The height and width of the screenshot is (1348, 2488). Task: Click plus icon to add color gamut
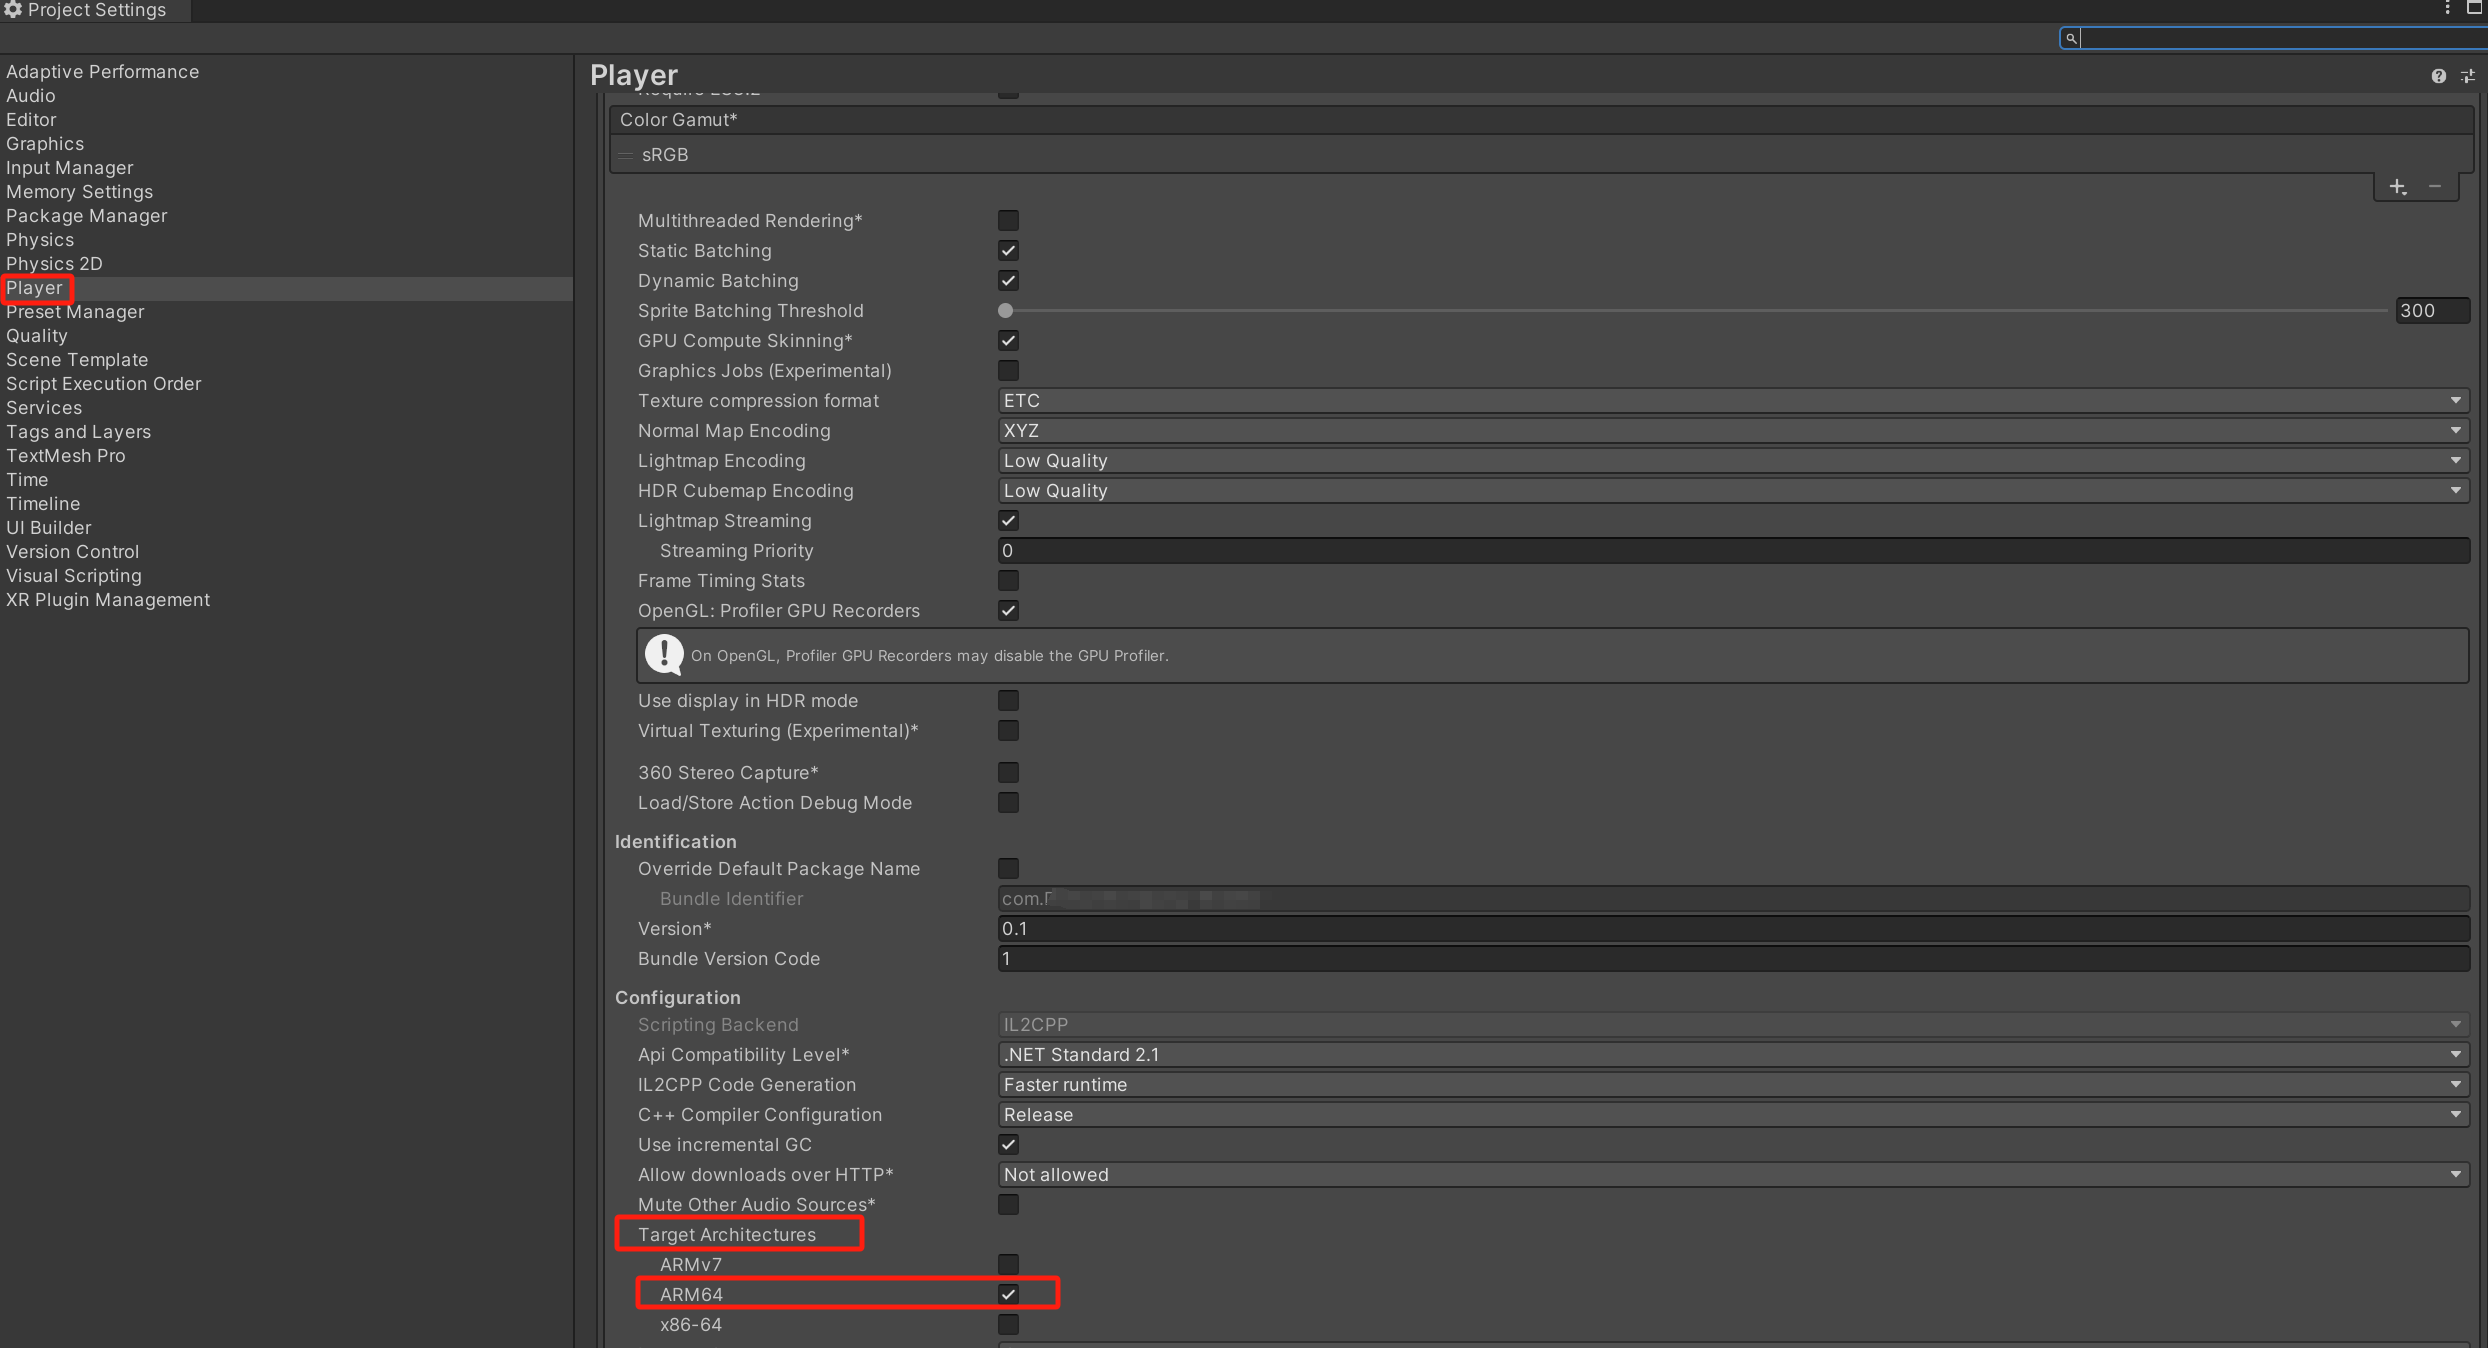pos(2397,187)
